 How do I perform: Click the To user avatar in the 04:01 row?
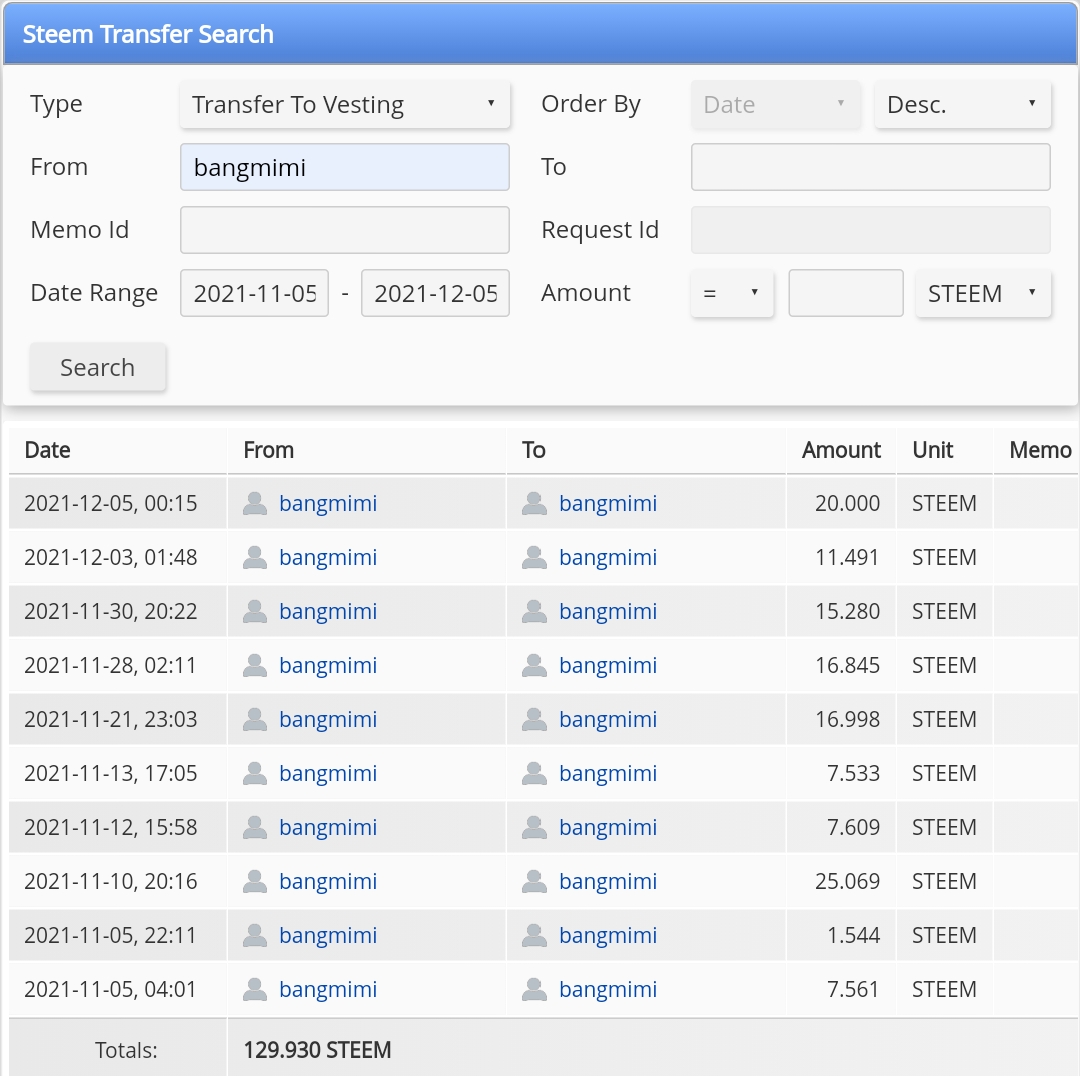tap(534, 989)
